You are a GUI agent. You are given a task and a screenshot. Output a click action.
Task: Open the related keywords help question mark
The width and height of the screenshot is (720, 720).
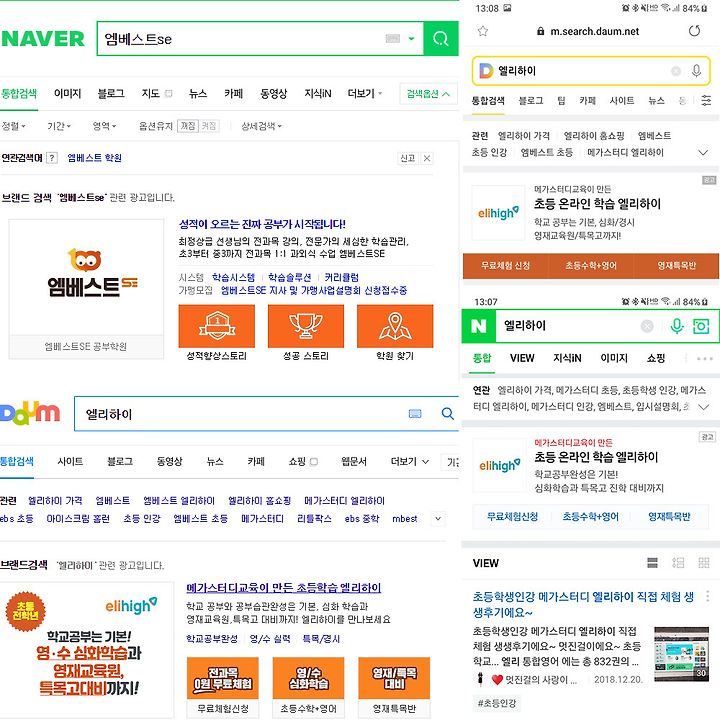click(52, 158)
